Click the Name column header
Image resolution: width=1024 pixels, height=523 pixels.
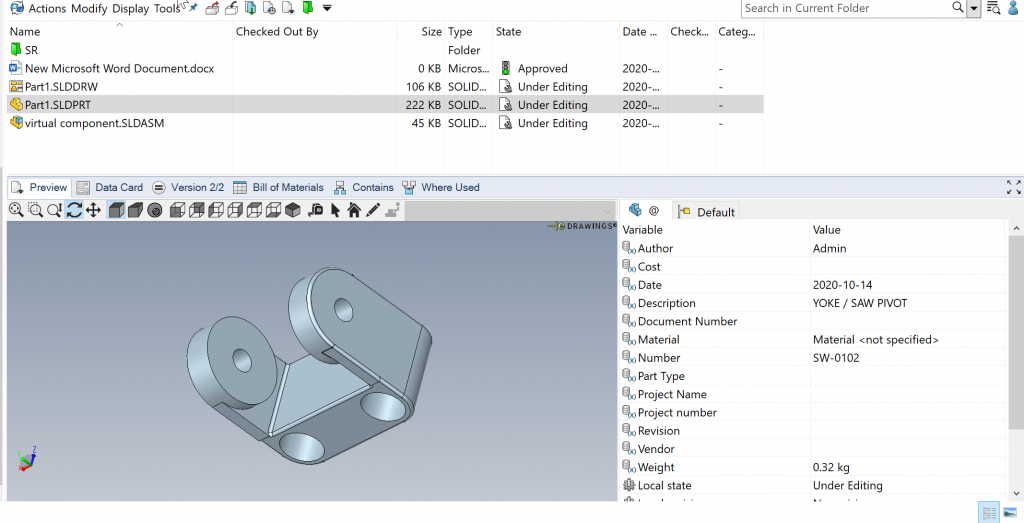[x=25, y=32]
